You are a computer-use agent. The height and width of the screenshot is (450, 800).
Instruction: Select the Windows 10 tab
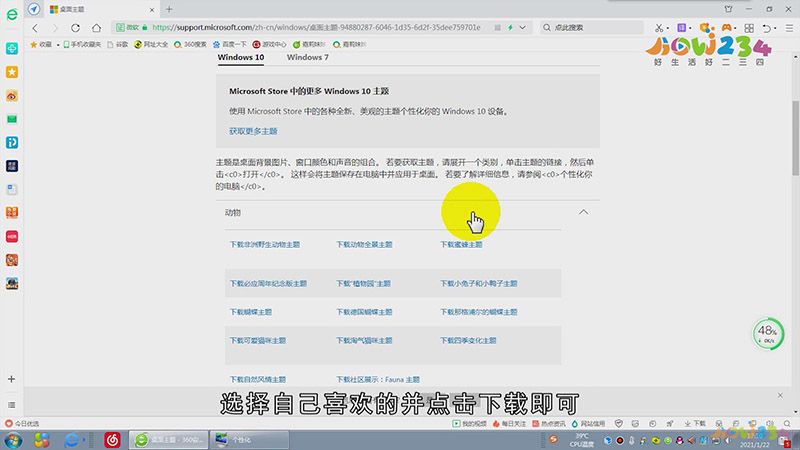pyautogui.click(x=241, y=57)
